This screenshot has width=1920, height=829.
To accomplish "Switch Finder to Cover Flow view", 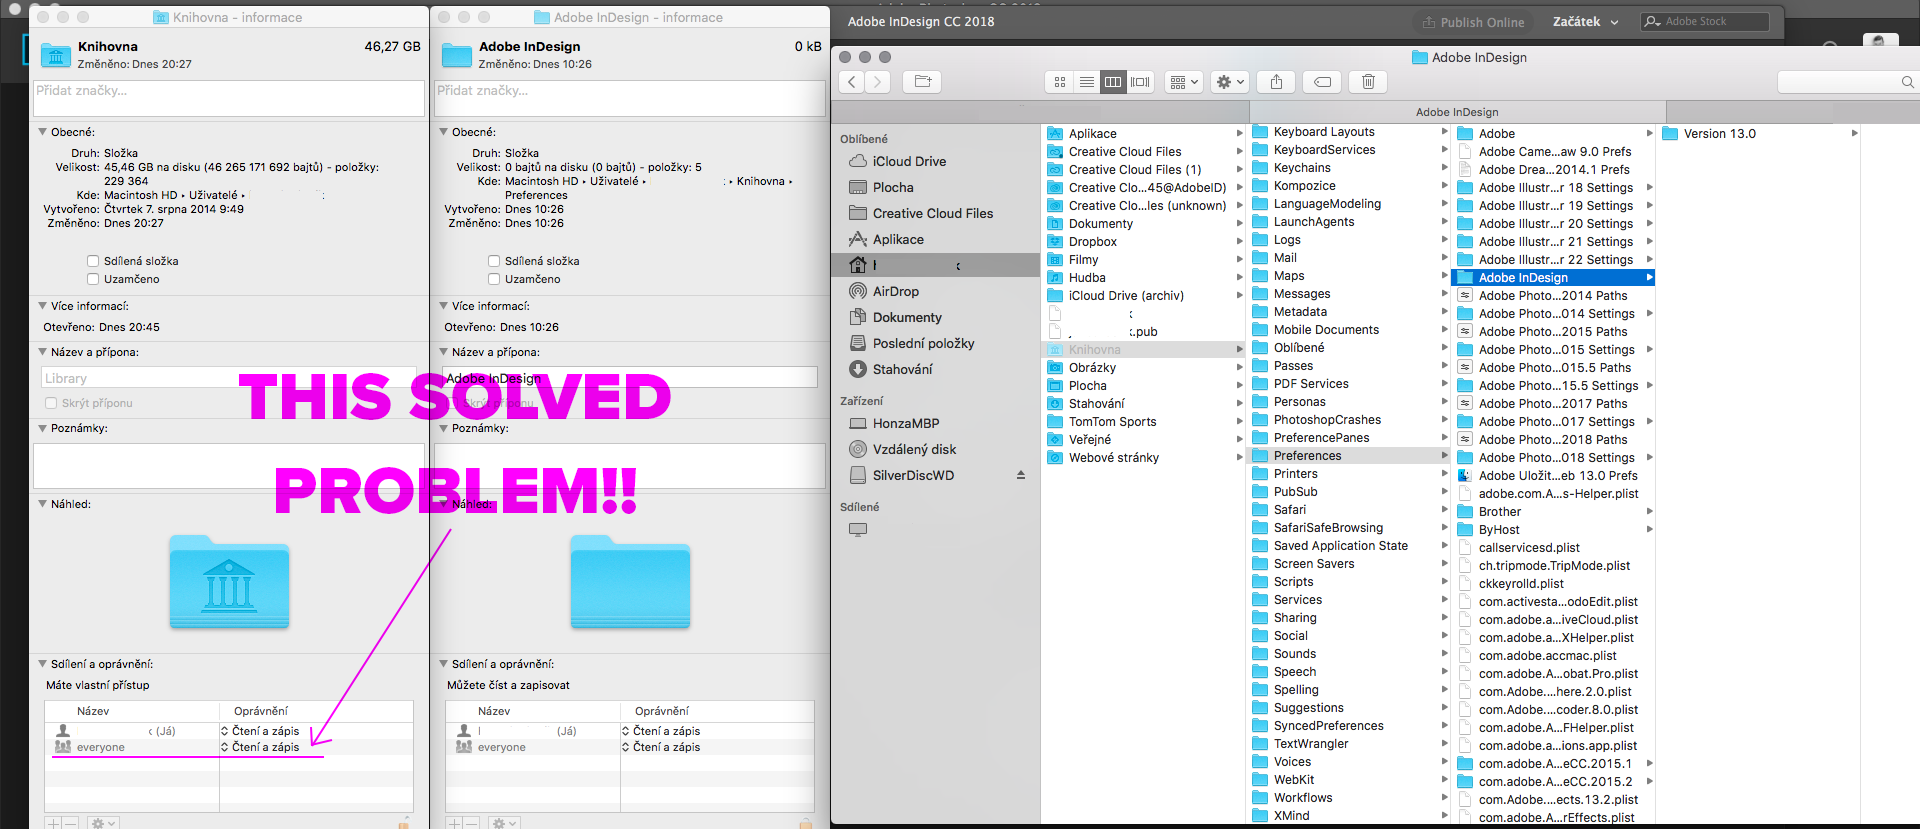I will (x=1140, y=82).
